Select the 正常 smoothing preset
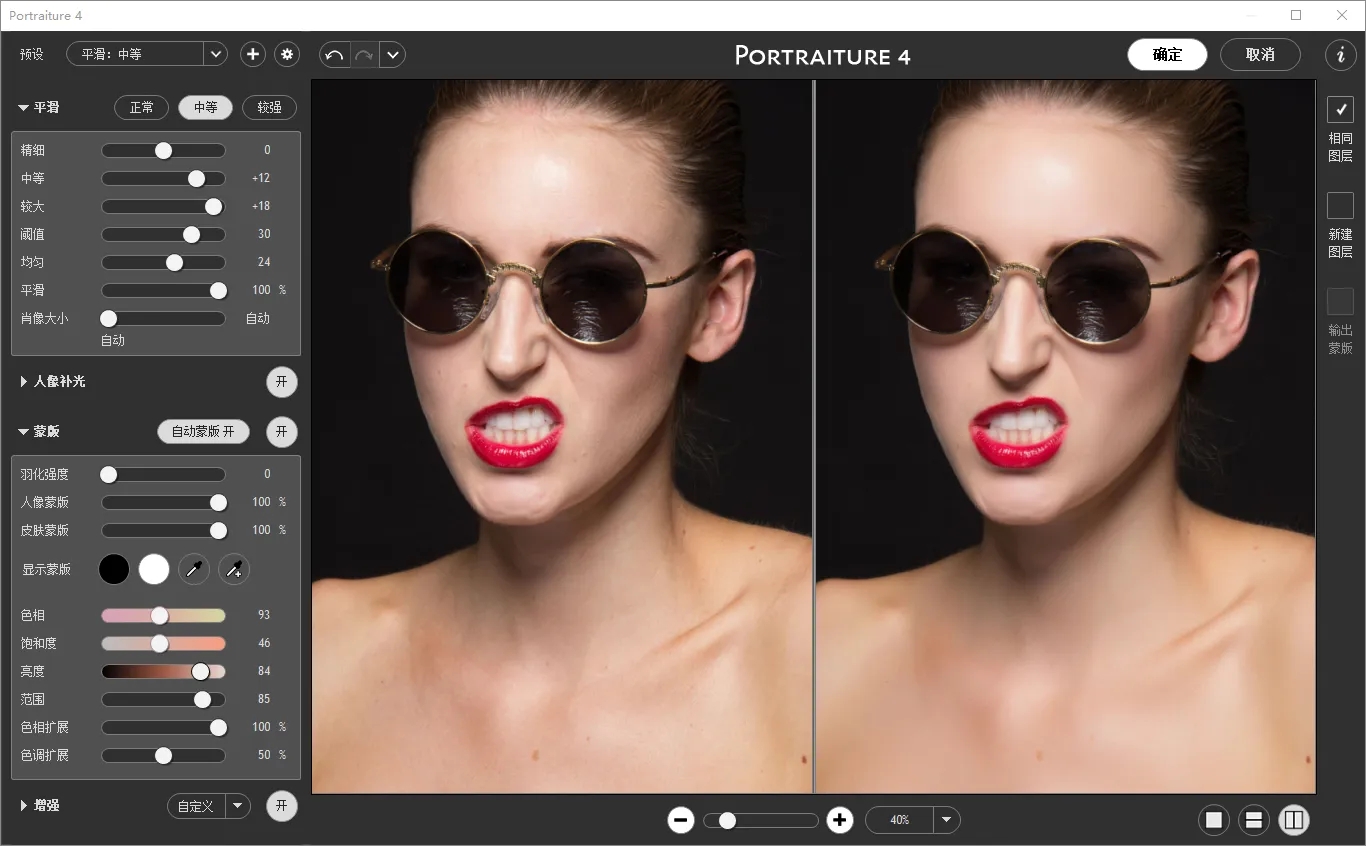The height and width of the screenshot is (846, 1366). point(142,108)
